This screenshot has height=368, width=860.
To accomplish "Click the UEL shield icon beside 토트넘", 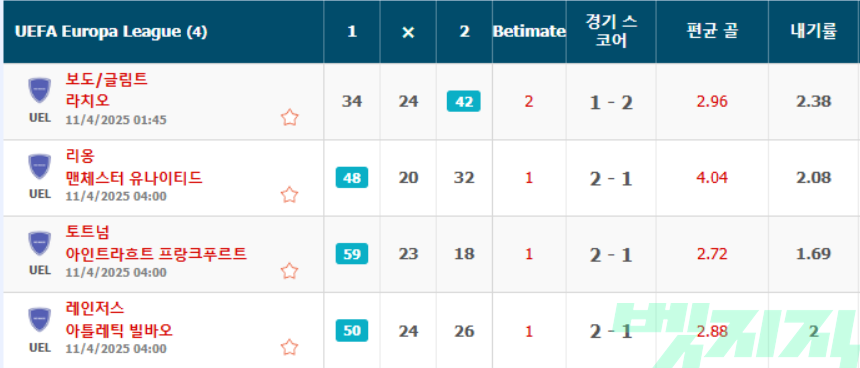I will [39, 243].
